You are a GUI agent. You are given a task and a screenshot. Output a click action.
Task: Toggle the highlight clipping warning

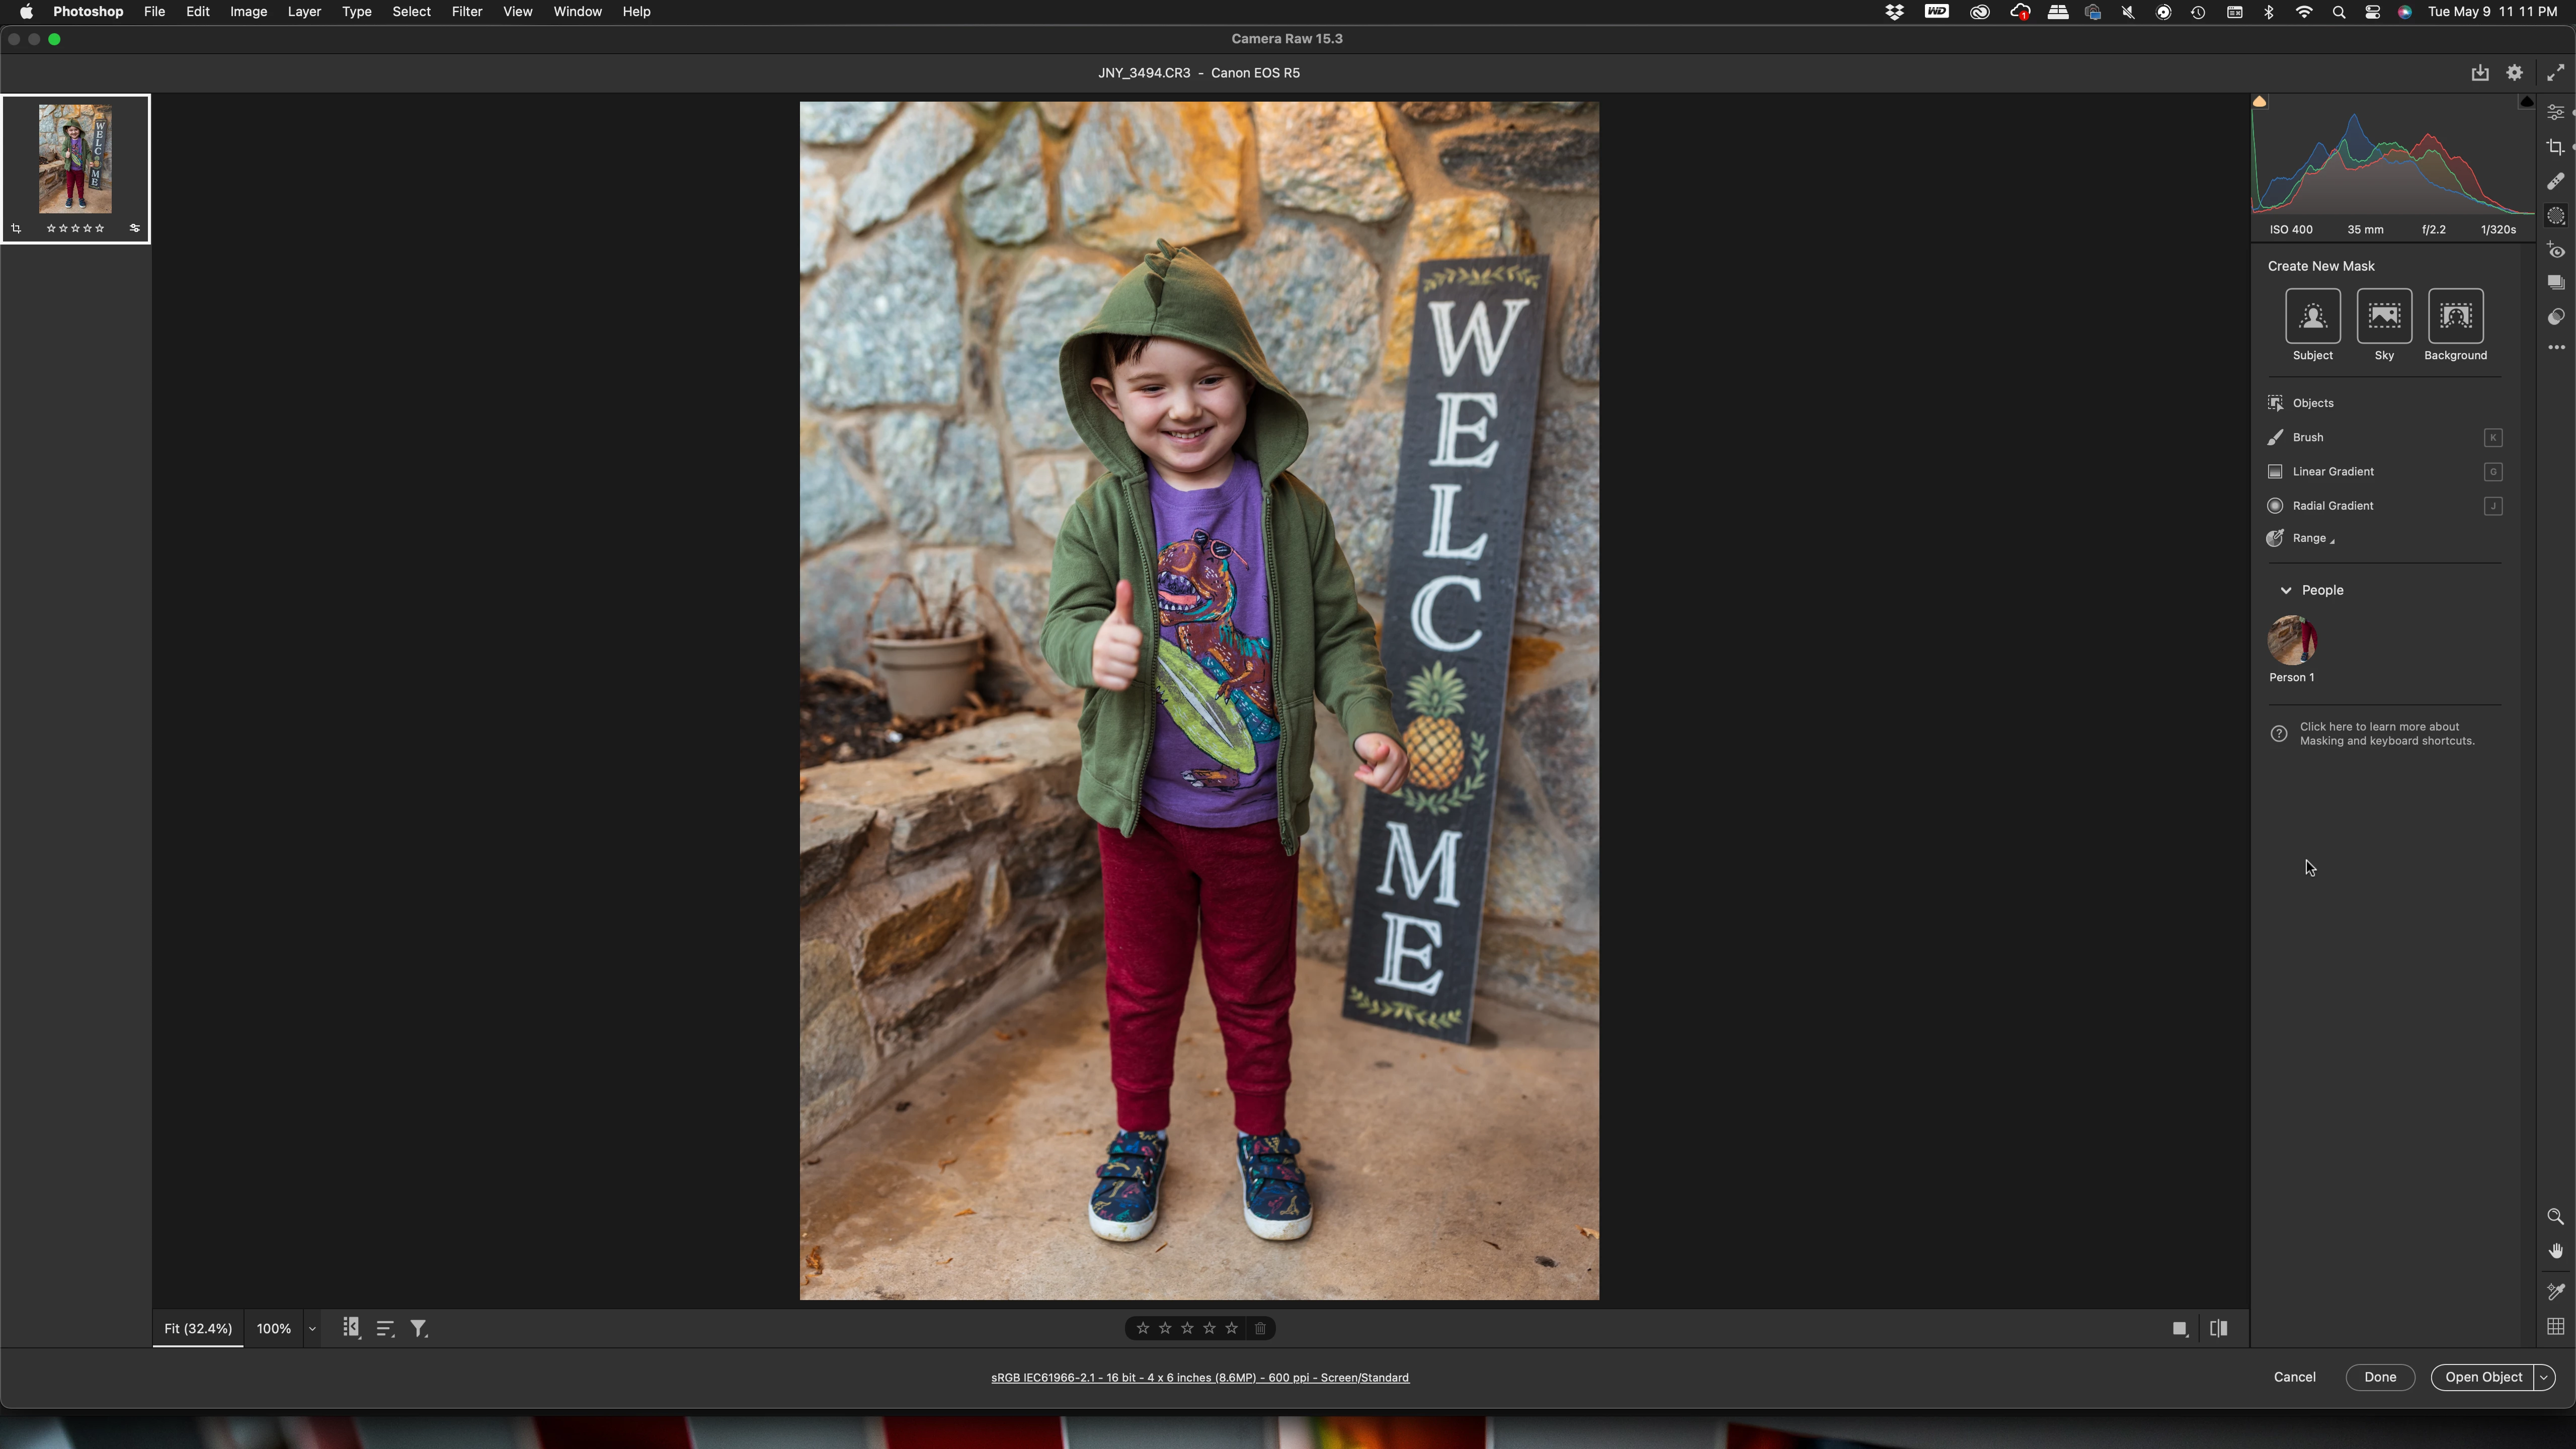point(2526,102)
